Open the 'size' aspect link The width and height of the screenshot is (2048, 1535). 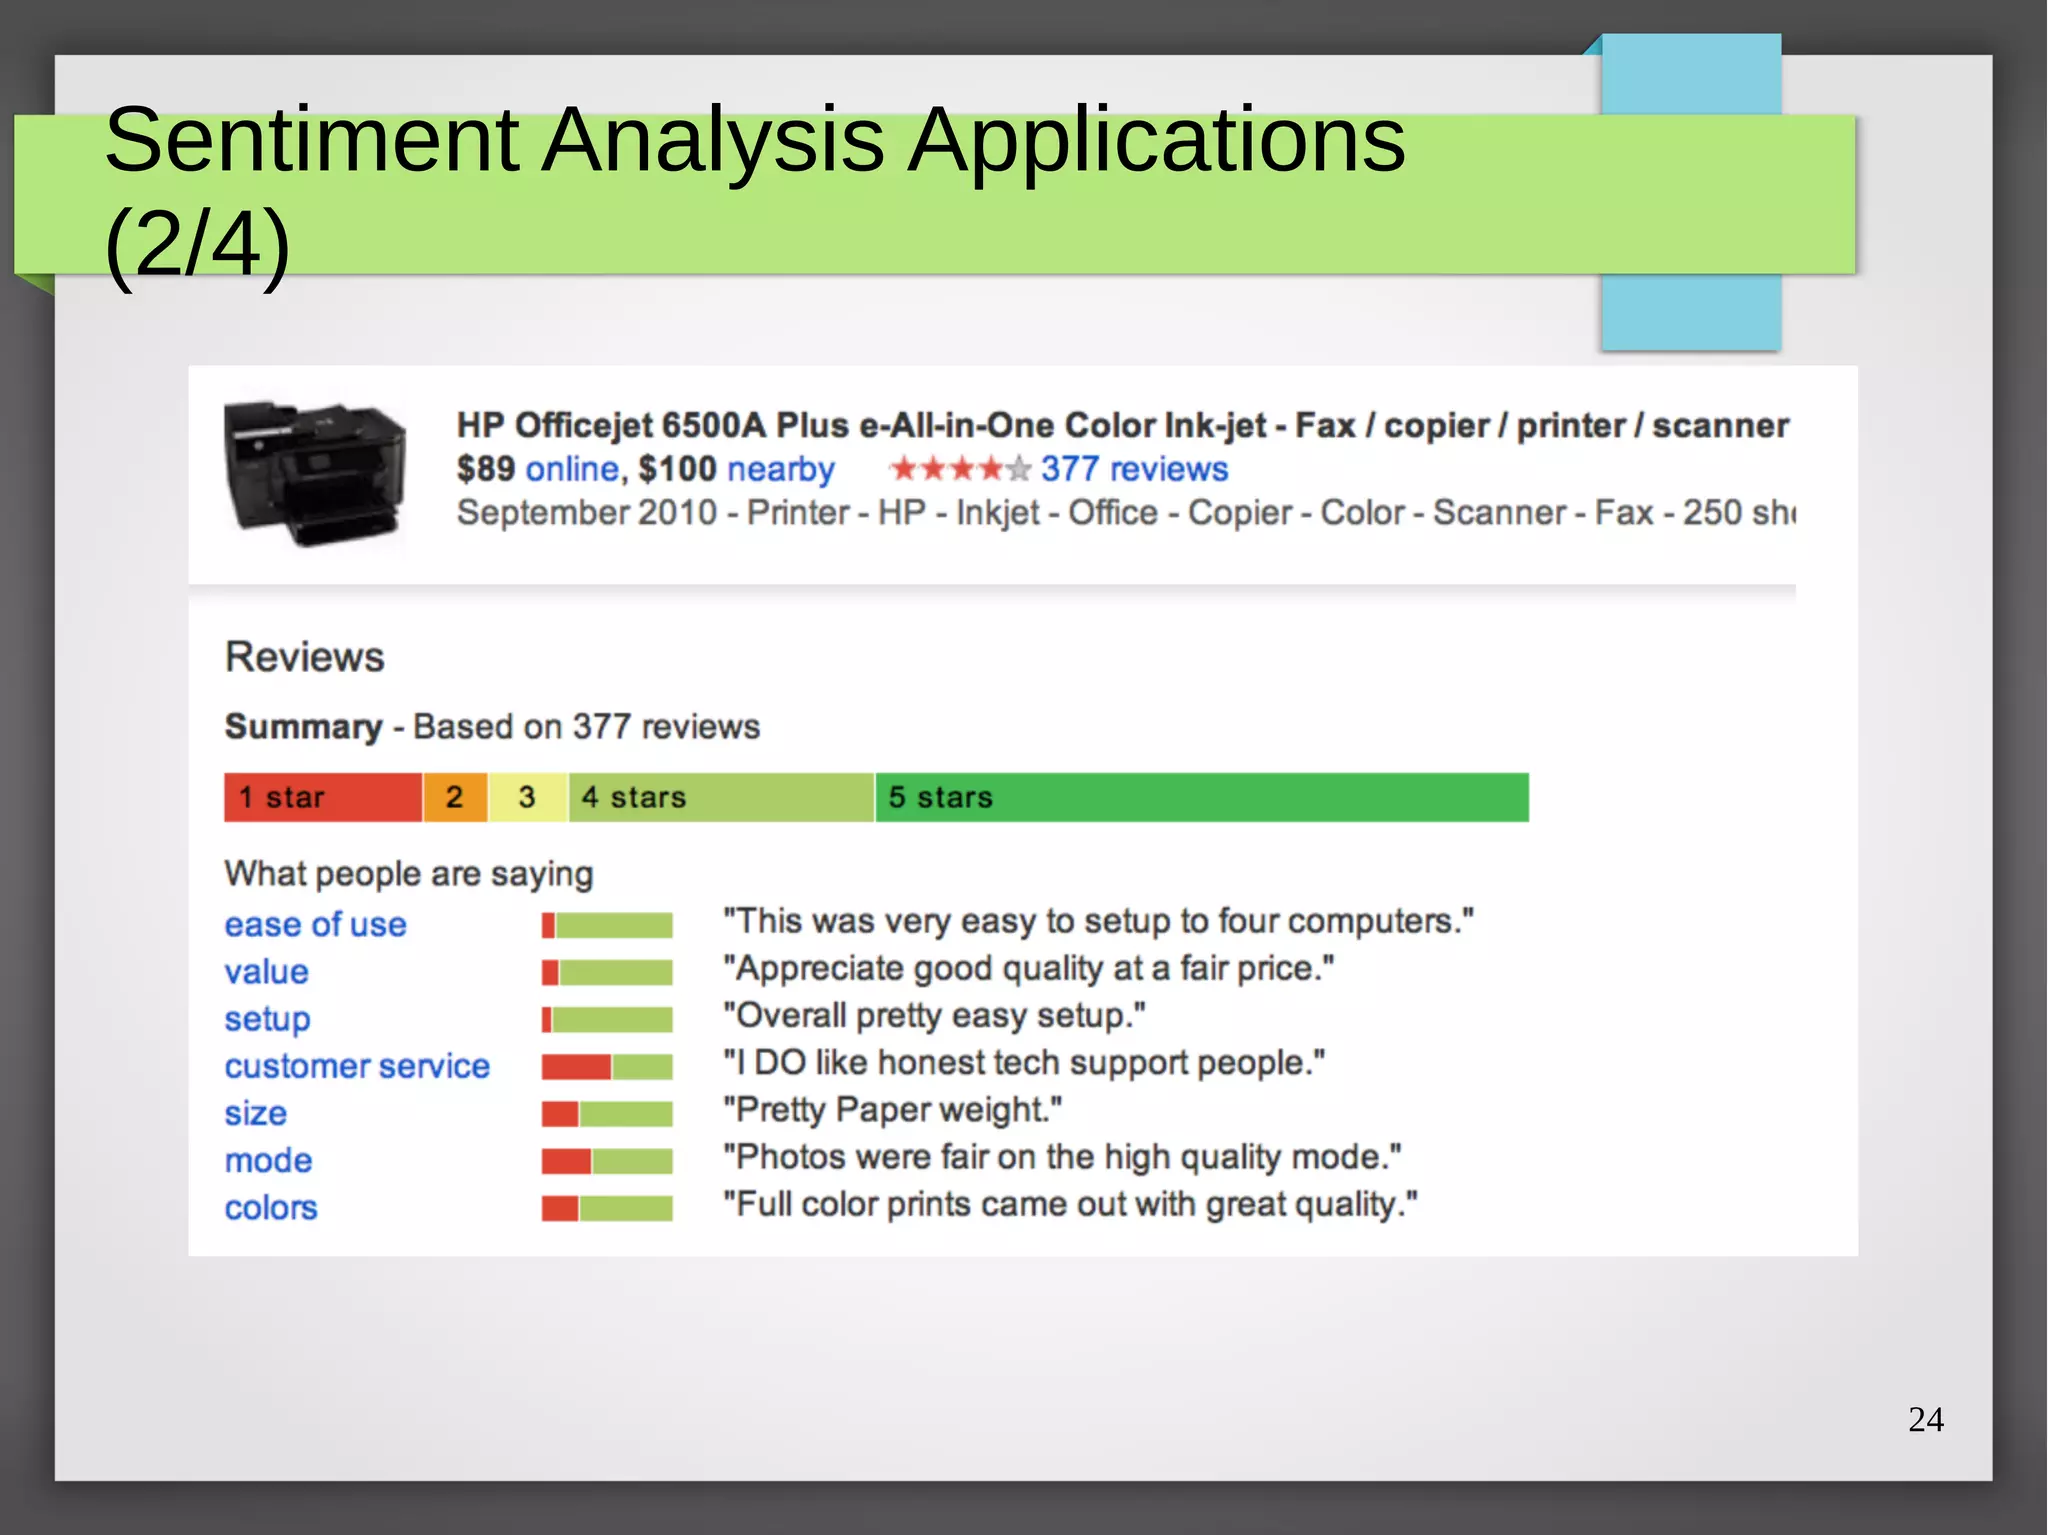[x=255, y=1113]
